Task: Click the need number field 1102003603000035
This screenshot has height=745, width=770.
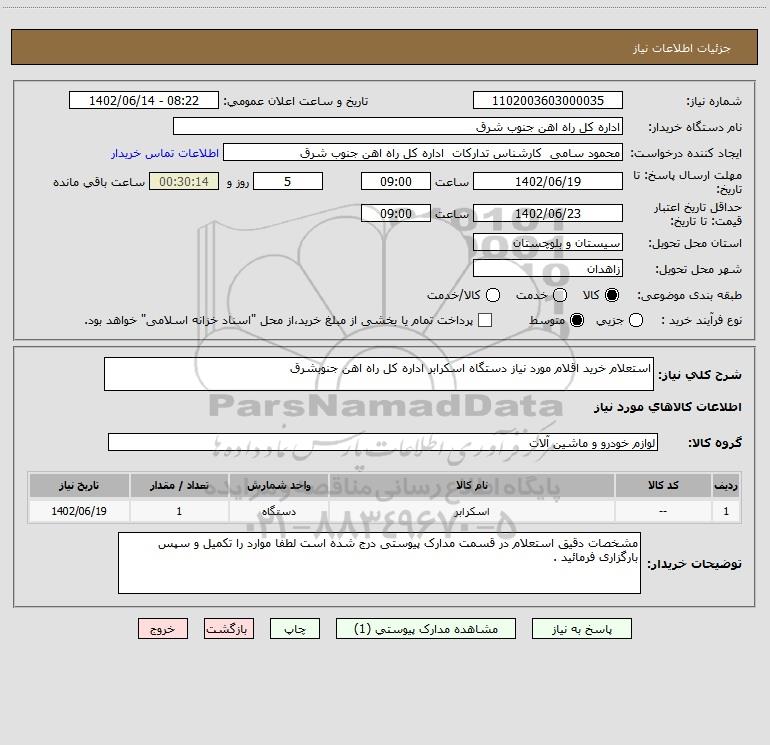Action: click(548, 101)
